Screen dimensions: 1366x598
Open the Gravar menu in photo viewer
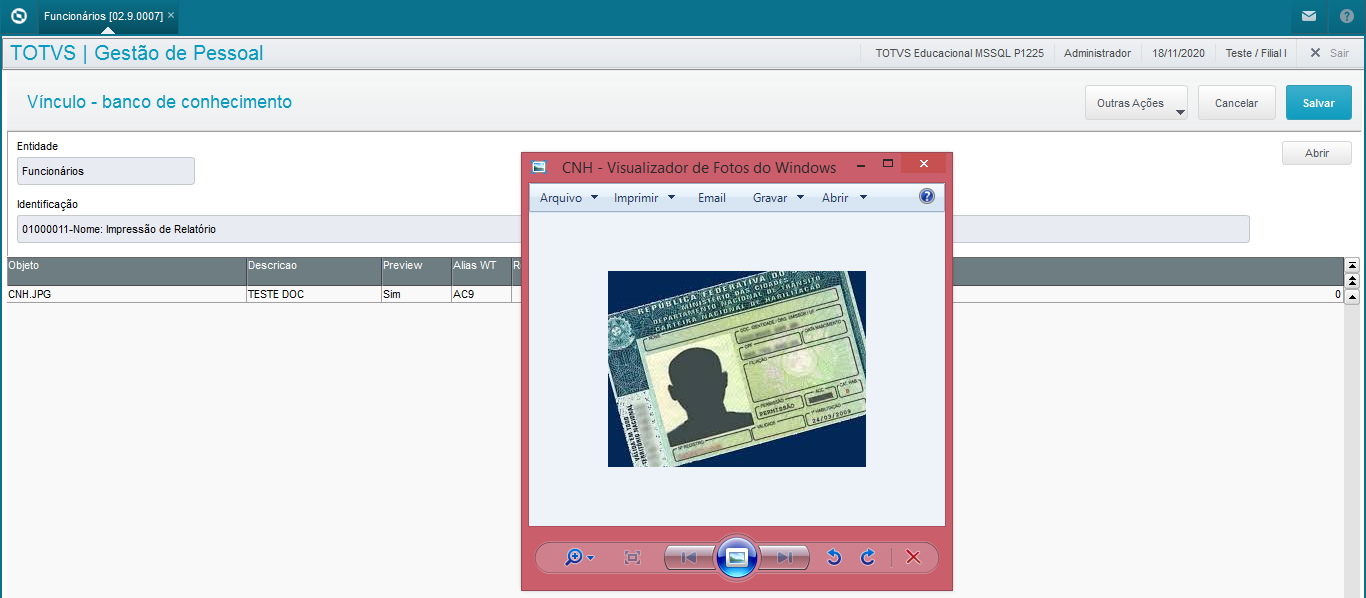(x=778, y=198)
